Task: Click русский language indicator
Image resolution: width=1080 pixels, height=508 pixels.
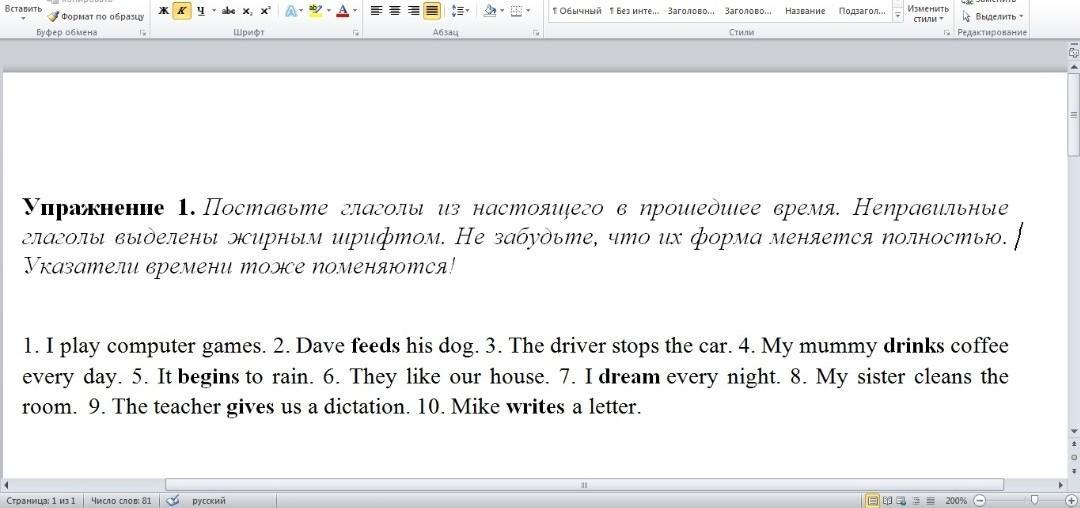Action: coord(209,501)
